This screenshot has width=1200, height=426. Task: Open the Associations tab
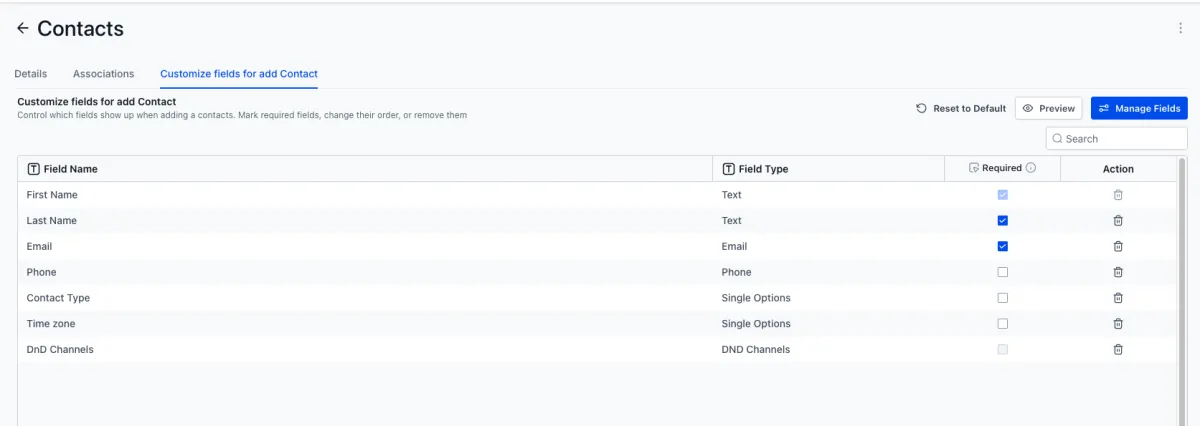click(x=104, y=74)
